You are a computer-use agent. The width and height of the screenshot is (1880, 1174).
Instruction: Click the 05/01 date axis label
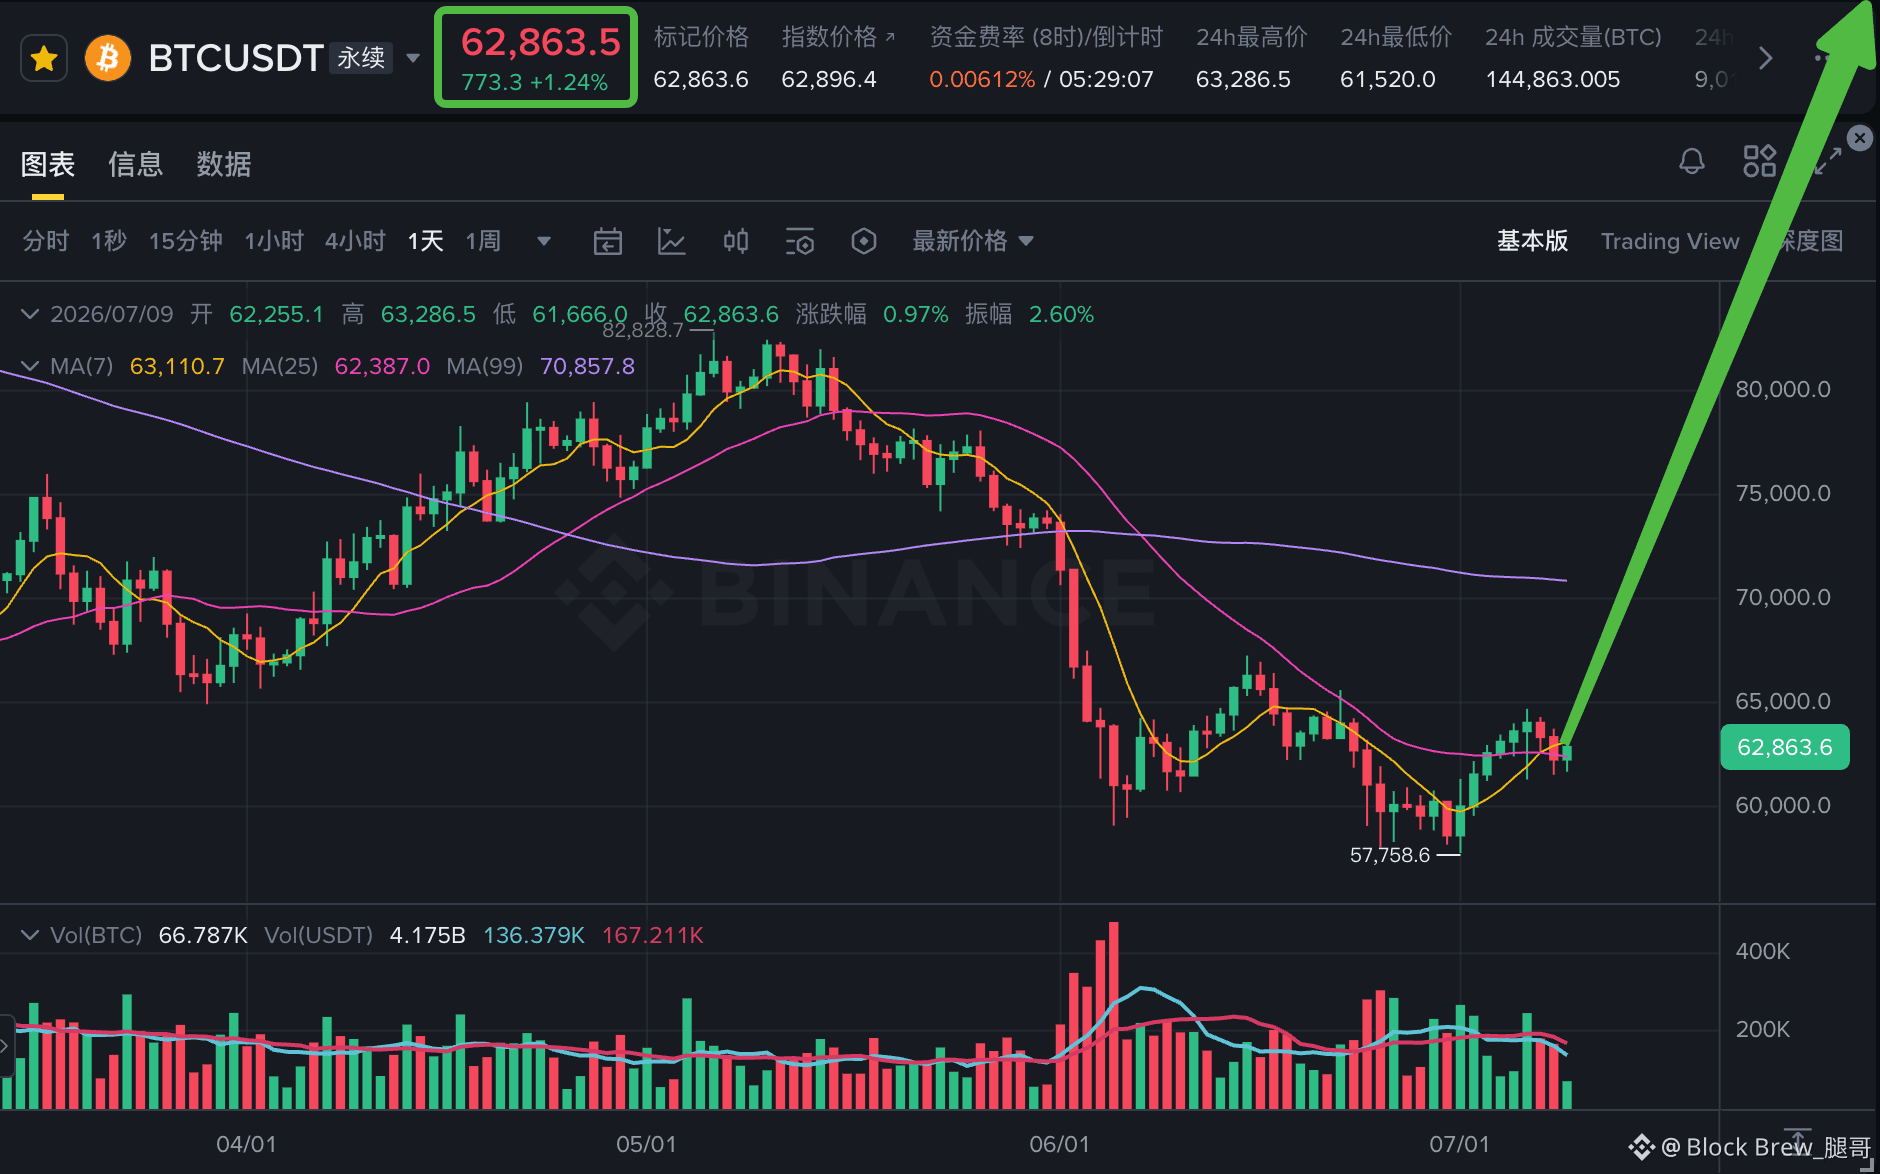(x=646, y=1144)
